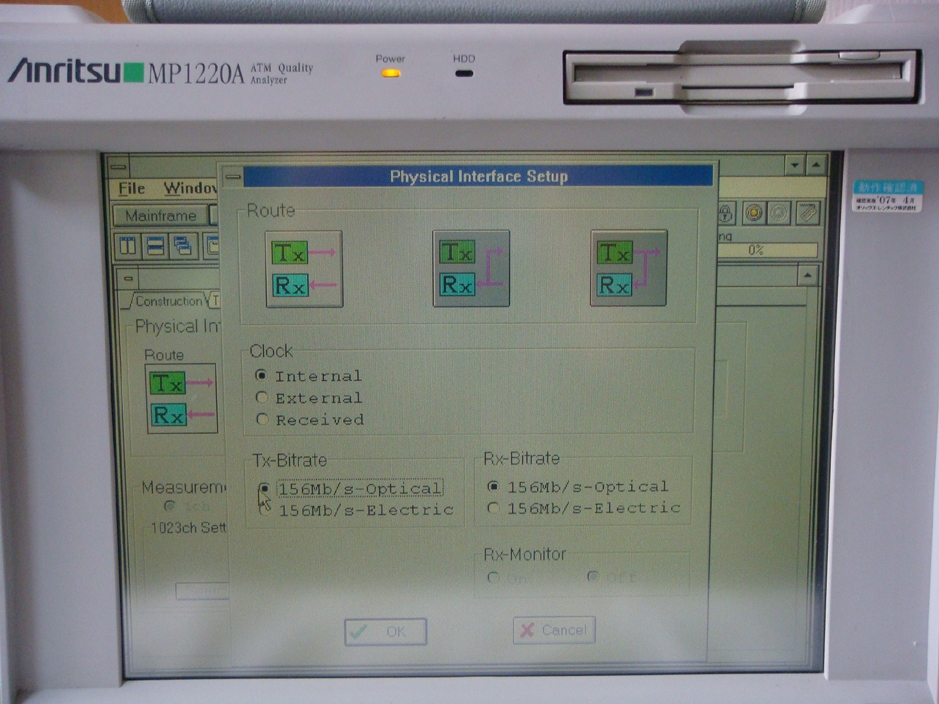Click the tile-vertical window layout icon
The height and width of the screenshot is (704, 939).
(129, 245)
